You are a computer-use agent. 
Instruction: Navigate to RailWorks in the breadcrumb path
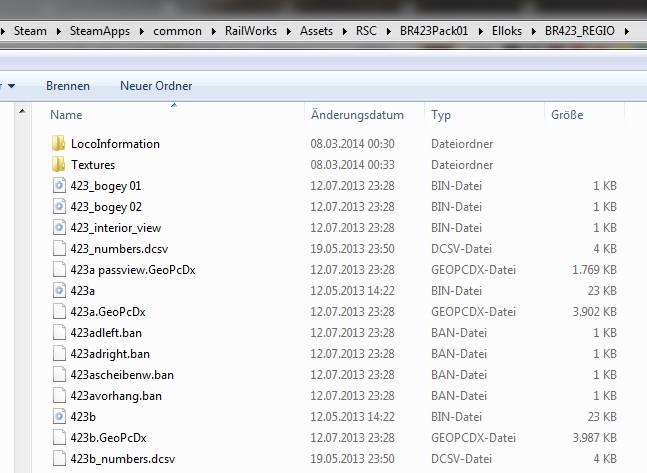point(251,31)
